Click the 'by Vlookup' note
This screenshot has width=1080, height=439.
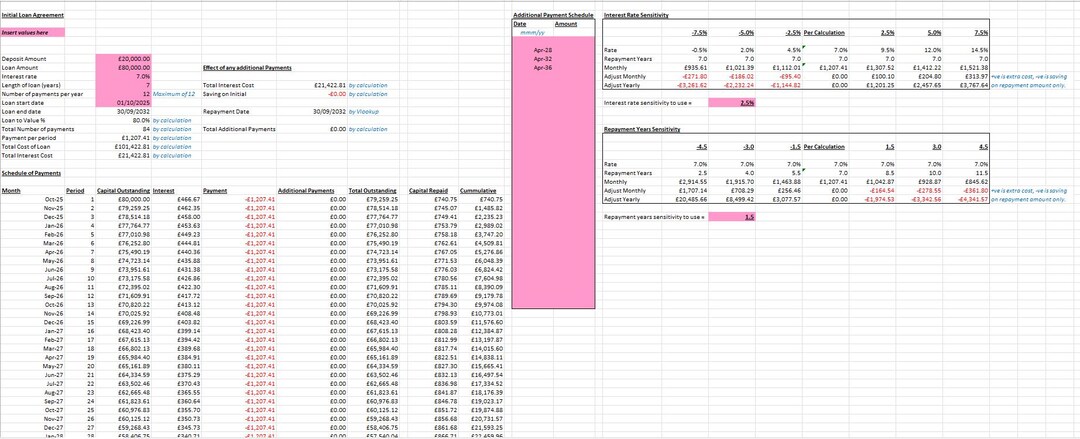click(364, 111)
